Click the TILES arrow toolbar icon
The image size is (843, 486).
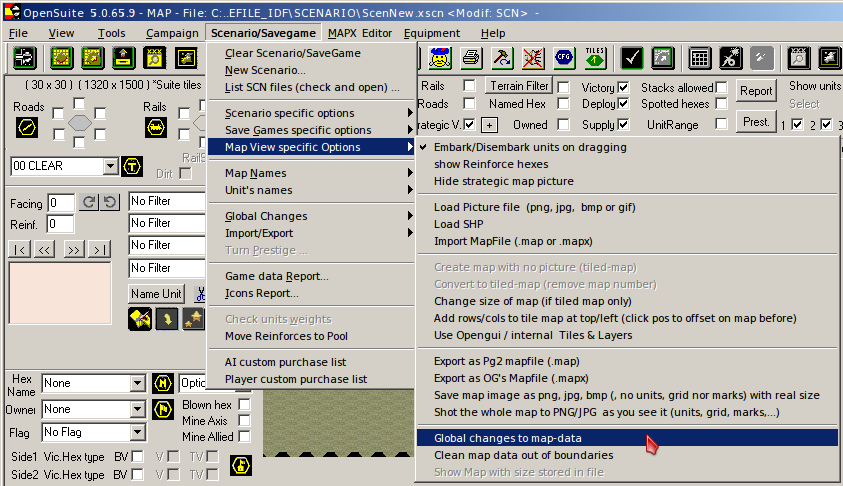pyautogui.click(x=595, y=58)
